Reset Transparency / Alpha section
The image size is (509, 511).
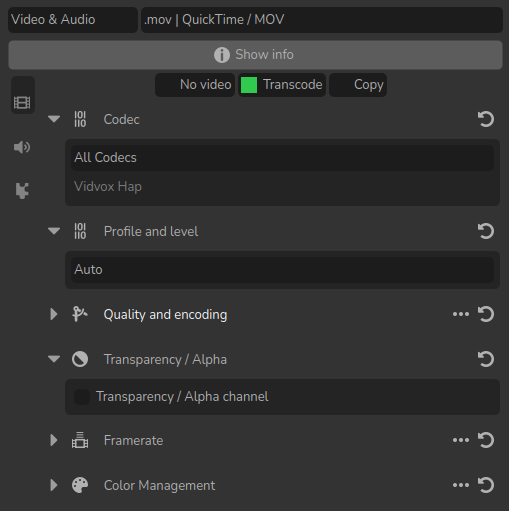(486, 359)
